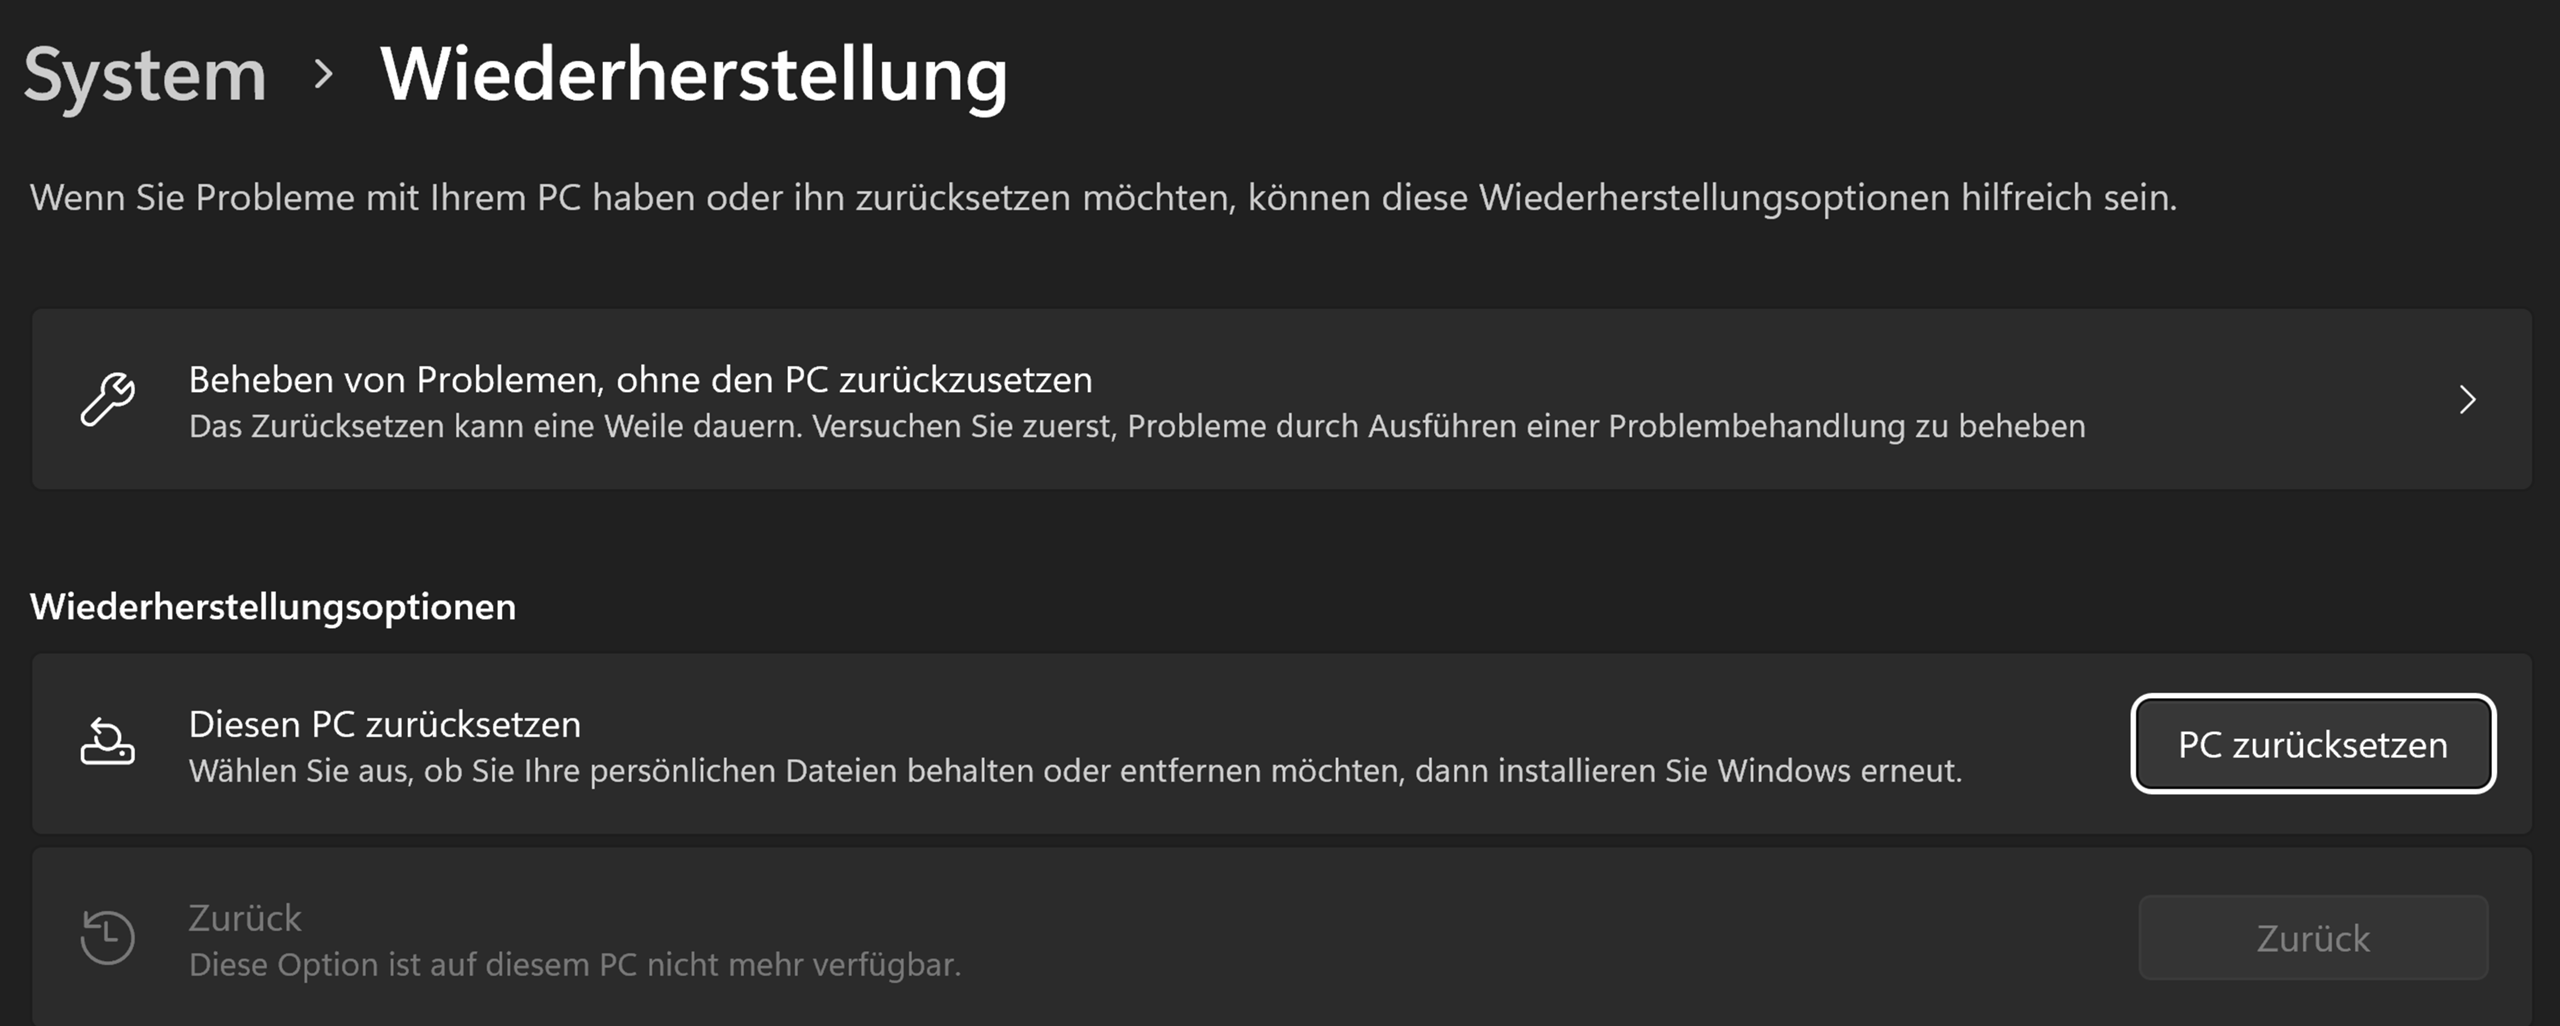Click the "Diese Option ist auf diesem PC nicht mehr verfügbar" text

click(x=575, y=965)
